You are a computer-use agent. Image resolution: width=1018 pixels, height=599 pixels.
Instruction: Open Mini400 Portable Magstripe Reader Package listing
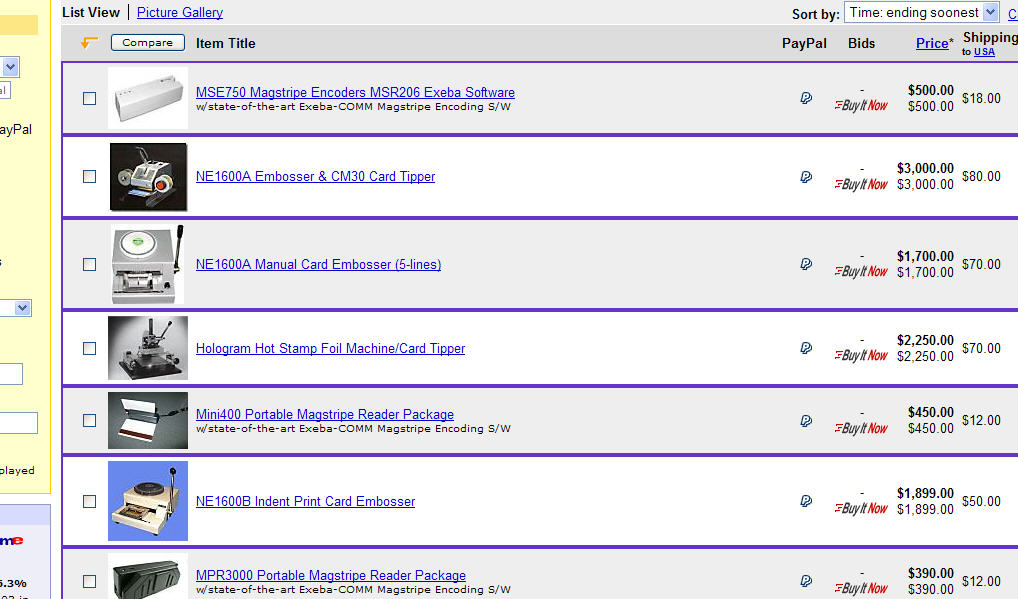coord(325,414)
